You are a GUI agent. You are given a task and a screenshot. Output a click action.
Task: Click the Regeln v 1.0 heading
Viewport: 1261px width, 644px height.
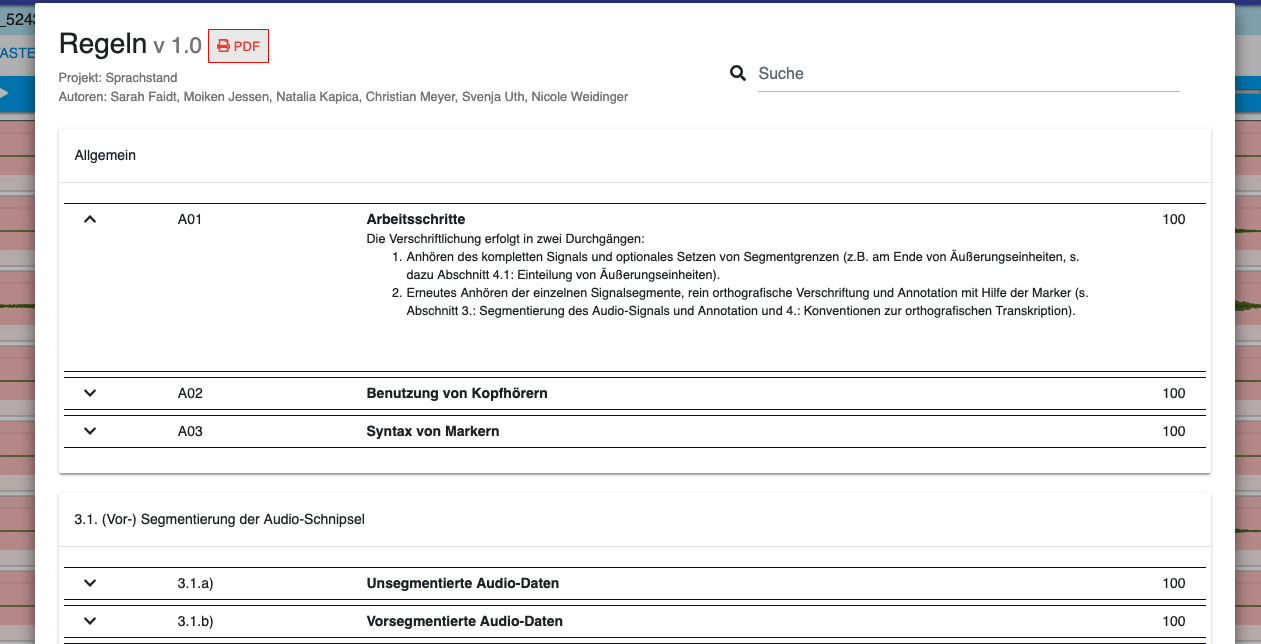130,44
